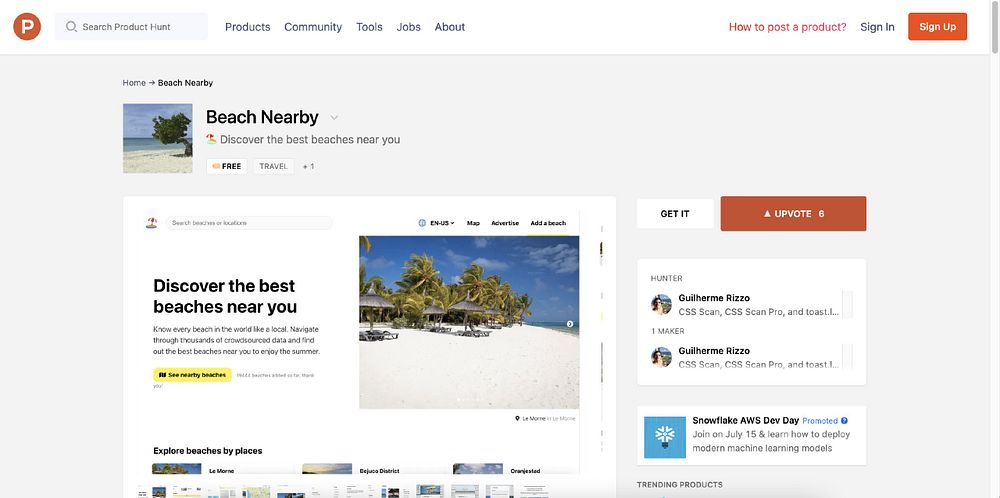
Task: Open the Community menu
Action: click(x=313, y=27)
